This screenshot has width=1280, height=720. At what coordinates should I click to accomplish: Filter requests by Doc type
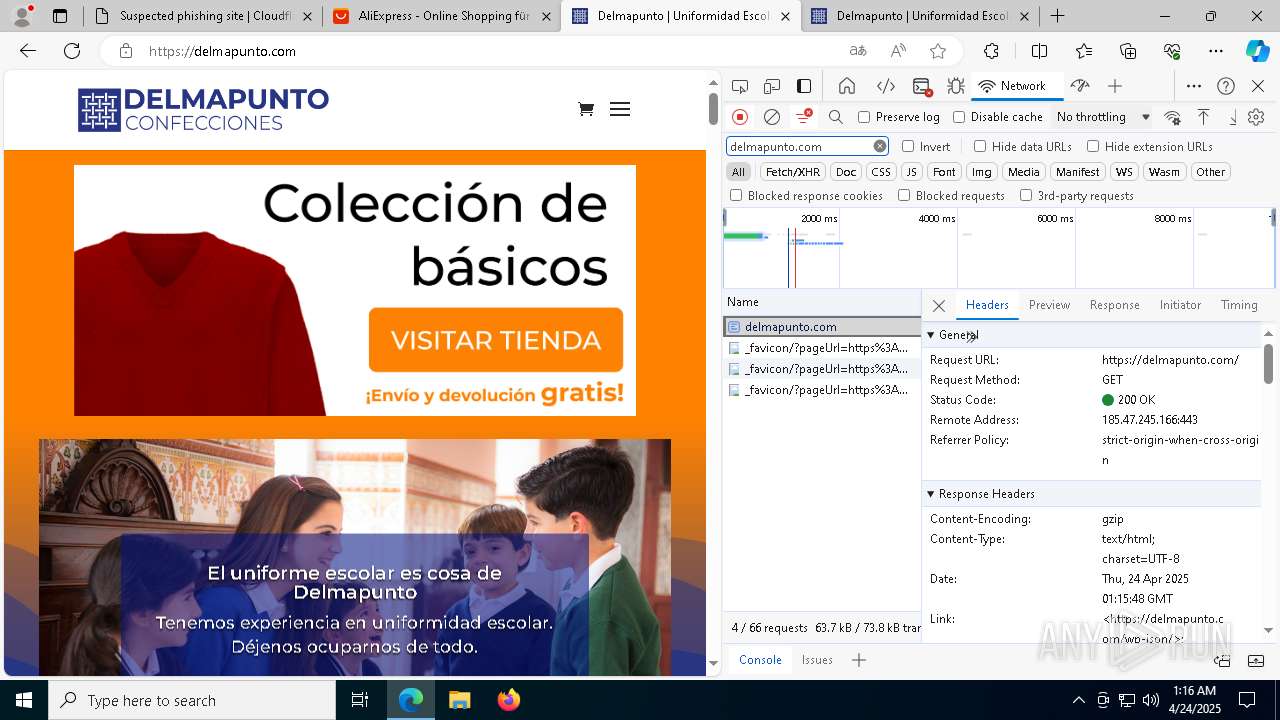[846, 172]
